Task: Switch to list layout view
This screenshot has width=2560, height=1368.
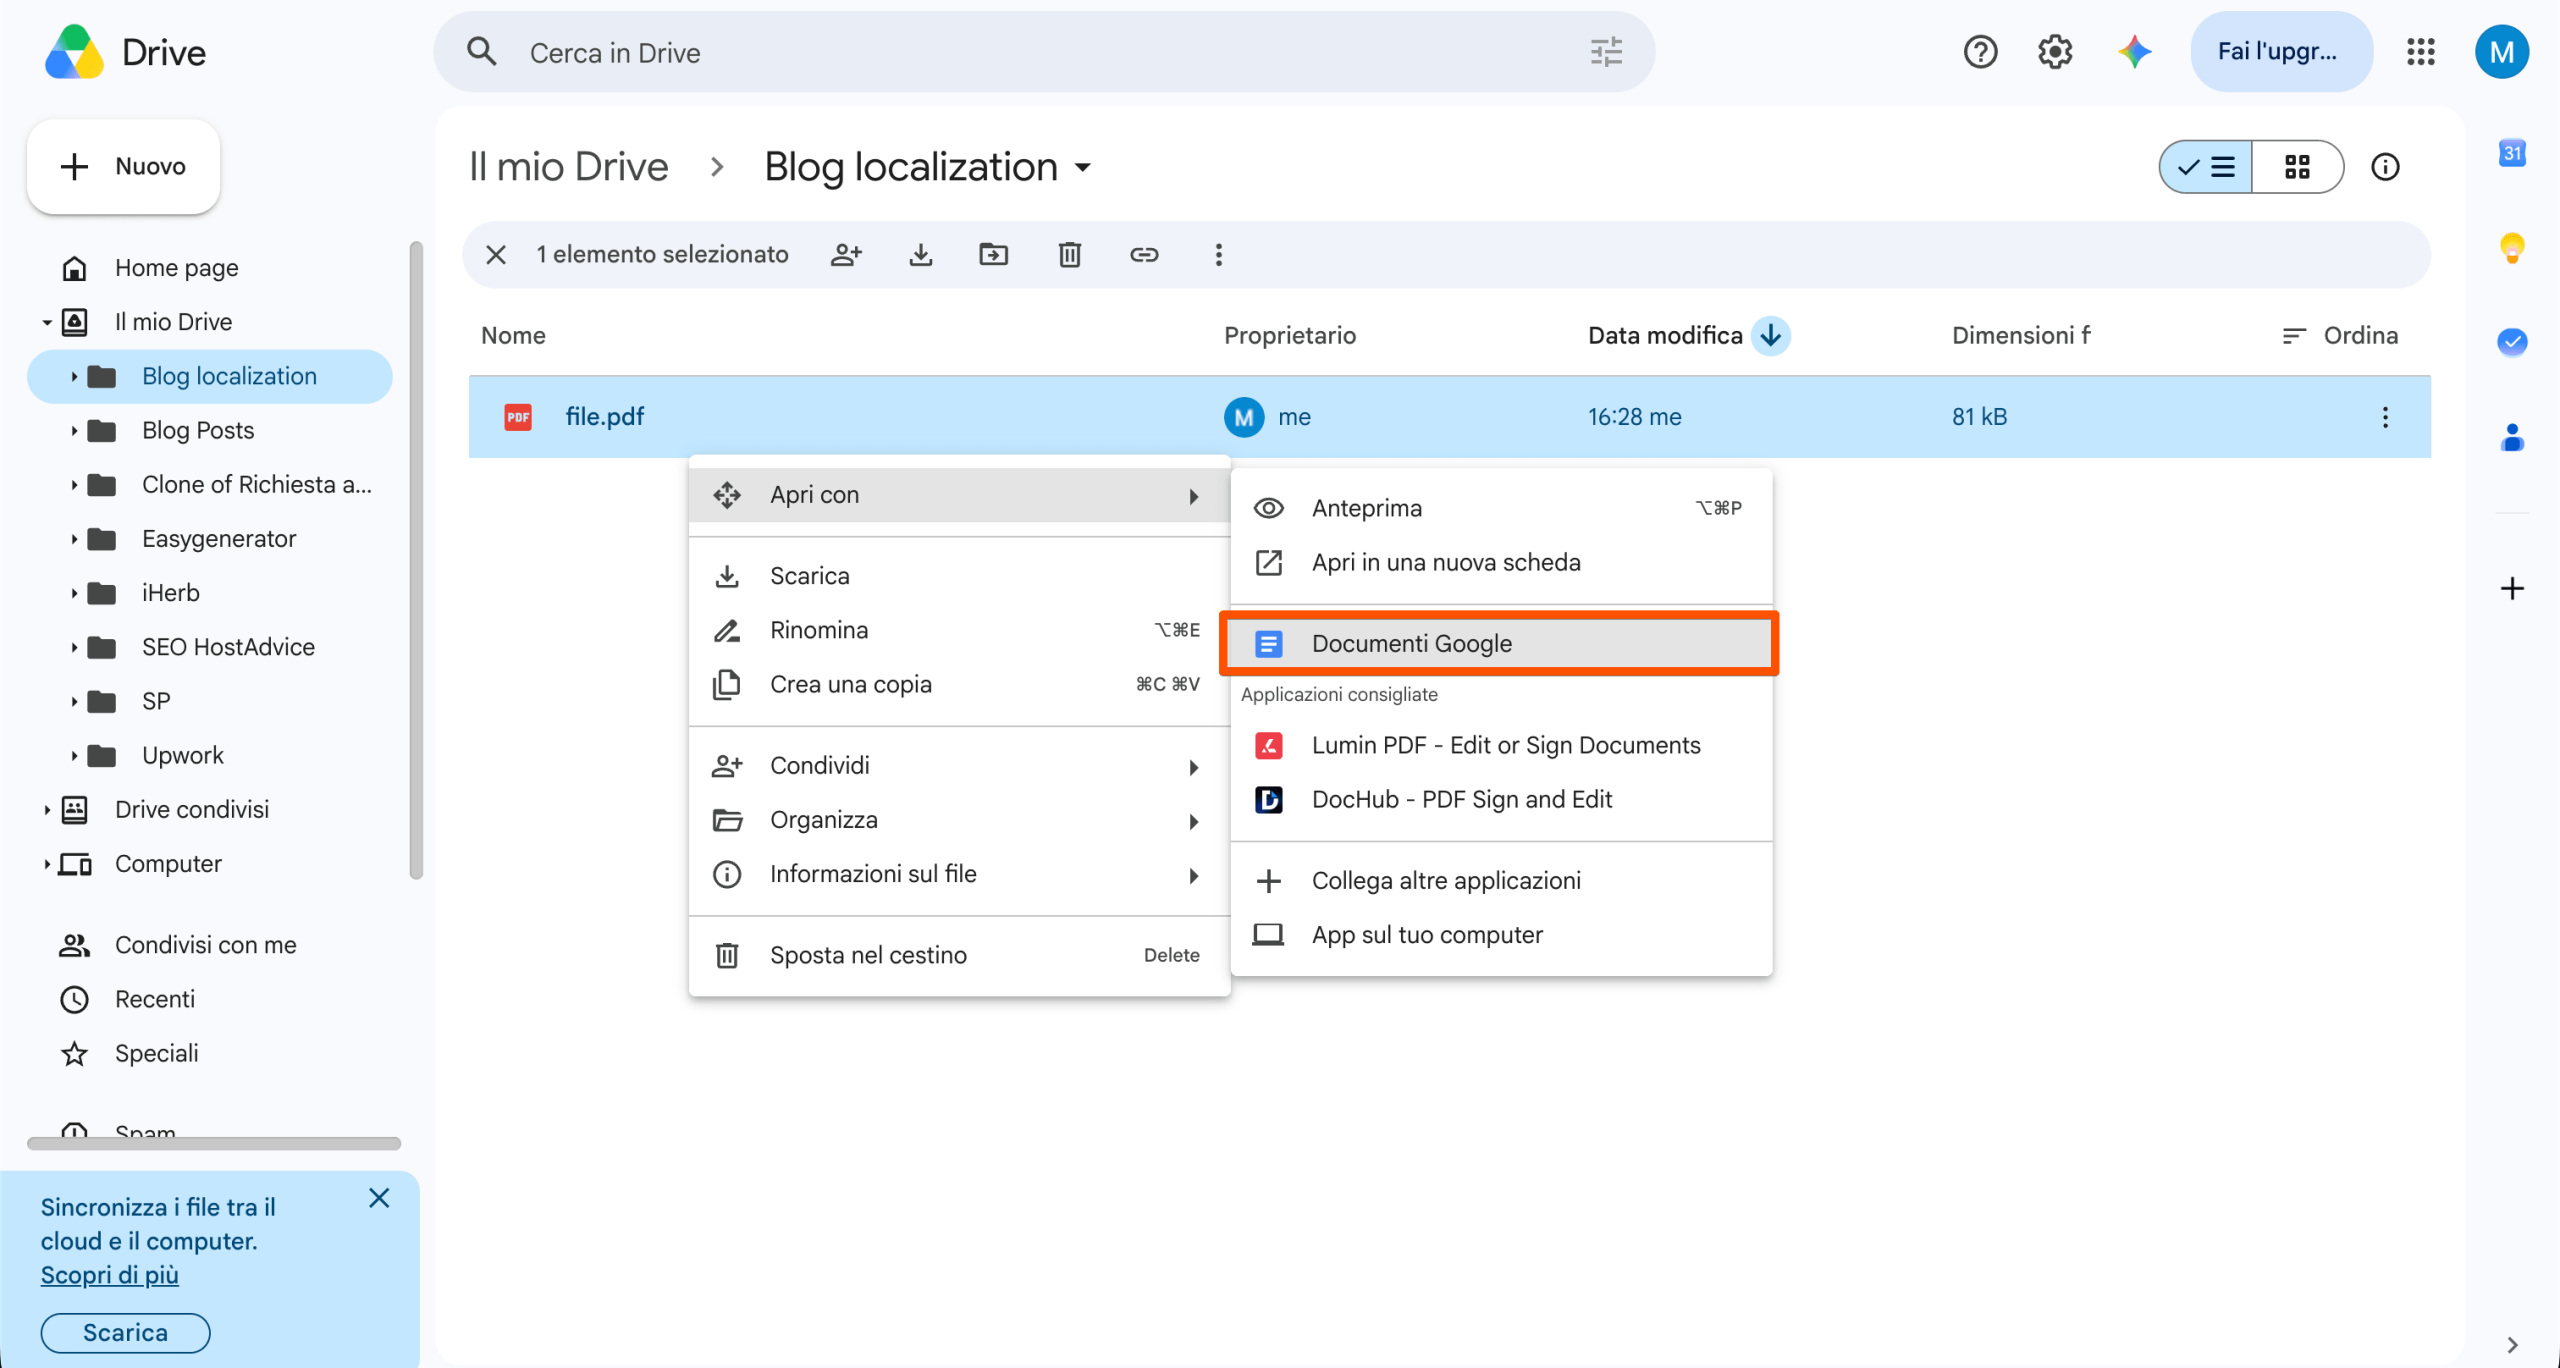Action: [2206, 167]
